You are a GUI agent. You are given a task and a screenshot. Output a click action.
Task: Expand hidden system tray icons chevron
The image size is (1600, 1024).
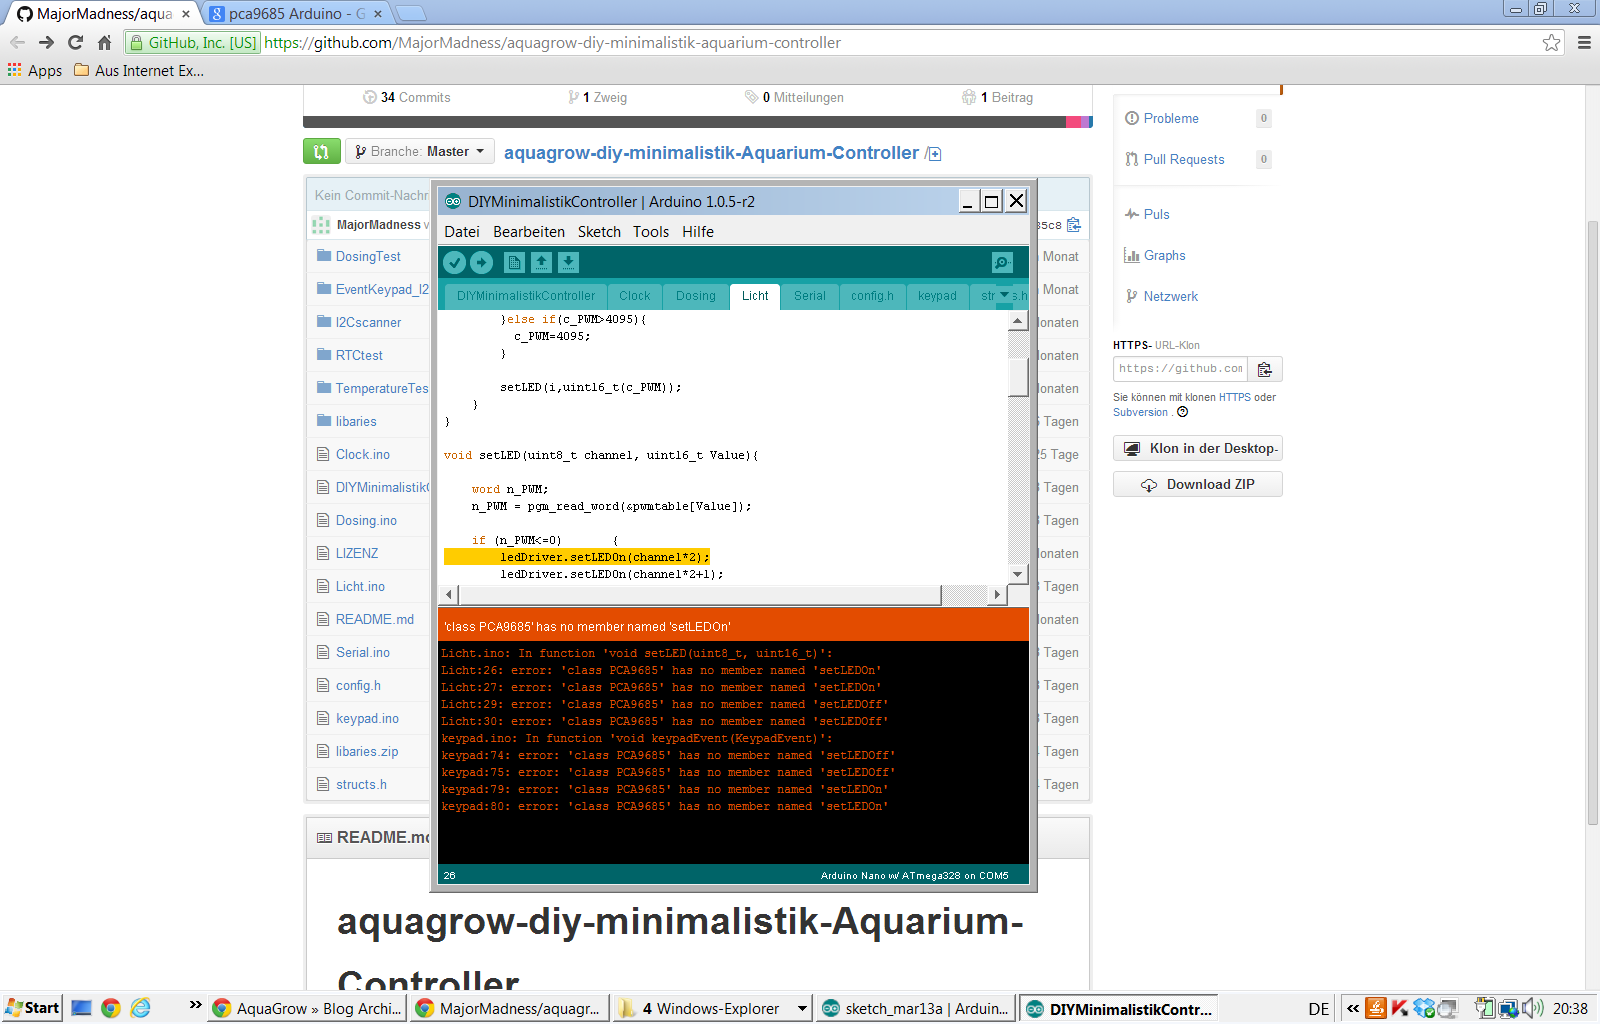point(1353,1008)
